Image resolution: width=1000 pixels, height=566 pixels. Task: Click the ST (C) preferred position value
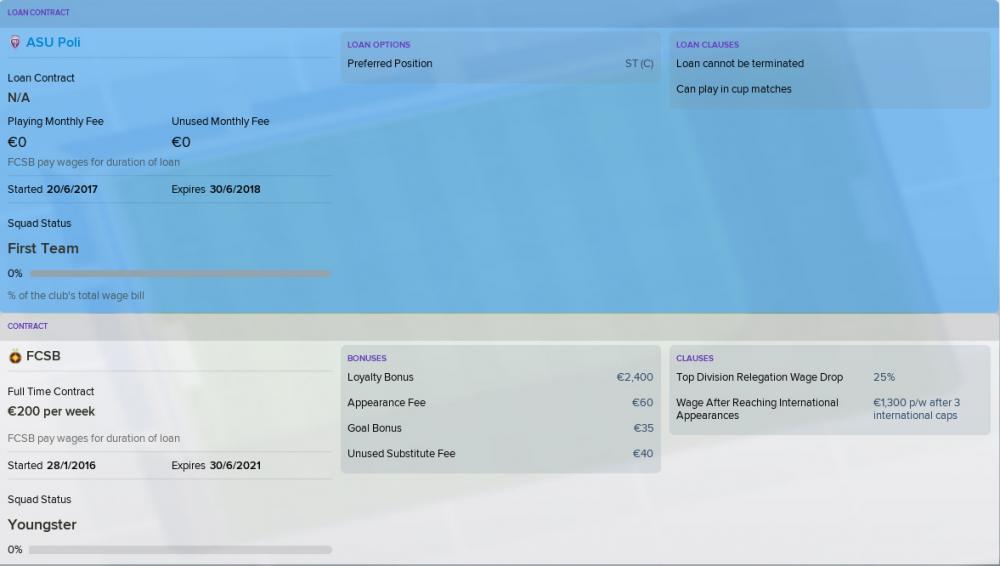(639, 63)
